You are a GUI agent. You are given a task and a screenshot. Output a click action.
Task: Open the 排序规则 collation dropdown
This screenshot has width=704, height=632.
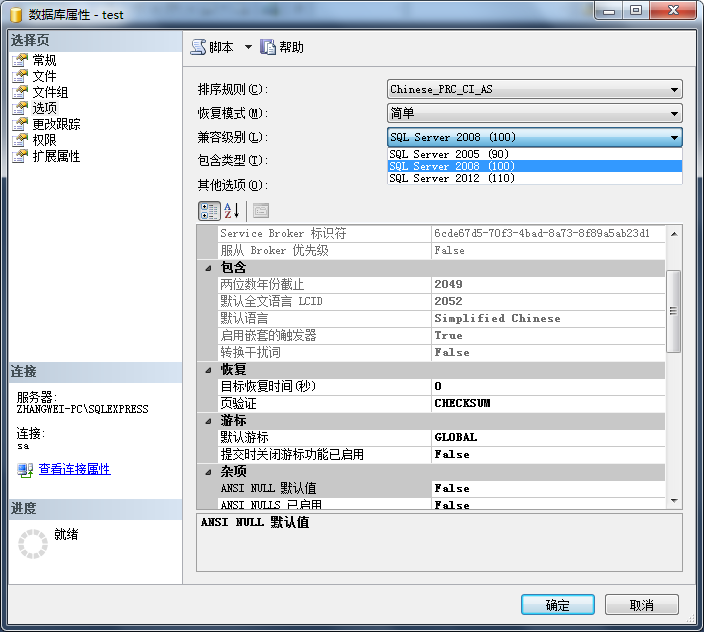(534, 89)
